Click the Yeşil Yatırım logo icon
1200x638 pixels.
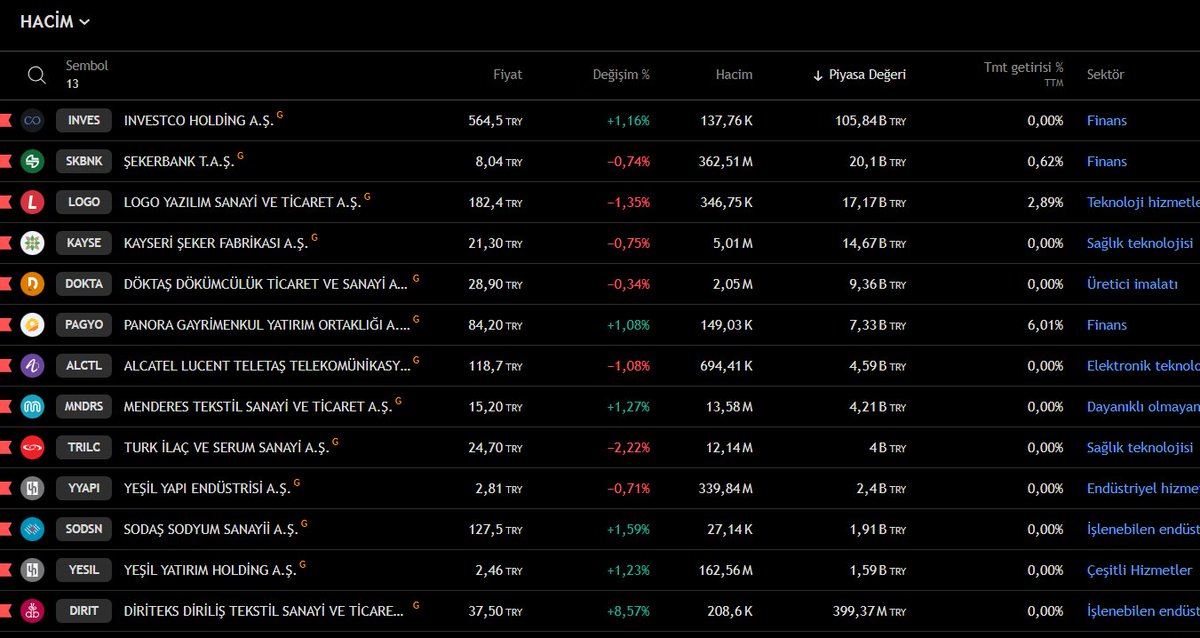click(x=33, y=570)
